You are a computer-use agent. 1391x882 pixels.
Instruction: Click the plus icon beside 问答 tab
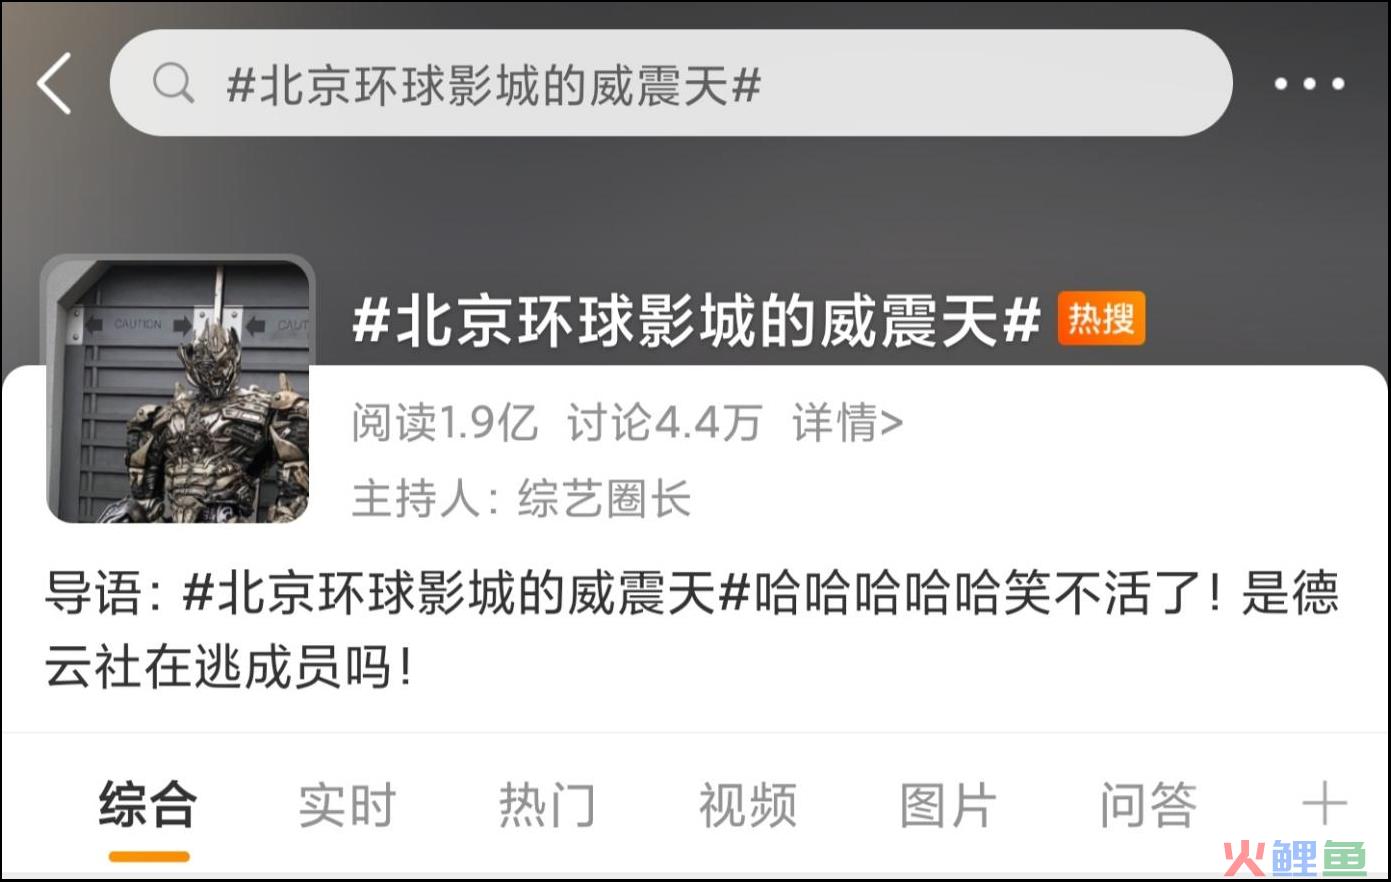click(1324, 804)
